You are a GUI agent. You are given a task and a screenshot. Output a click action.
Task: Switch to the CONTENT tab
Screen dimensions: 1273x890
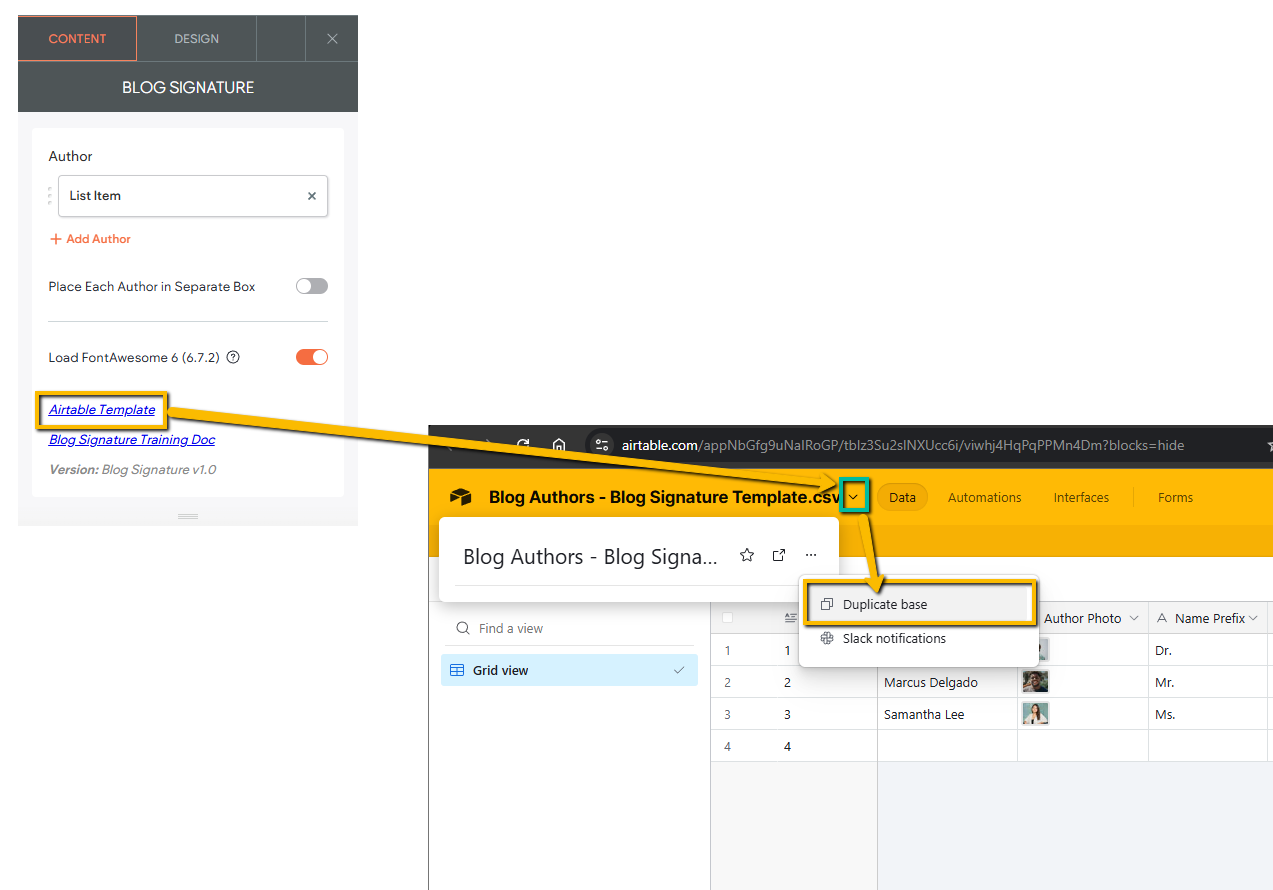(x=77, y=39)
